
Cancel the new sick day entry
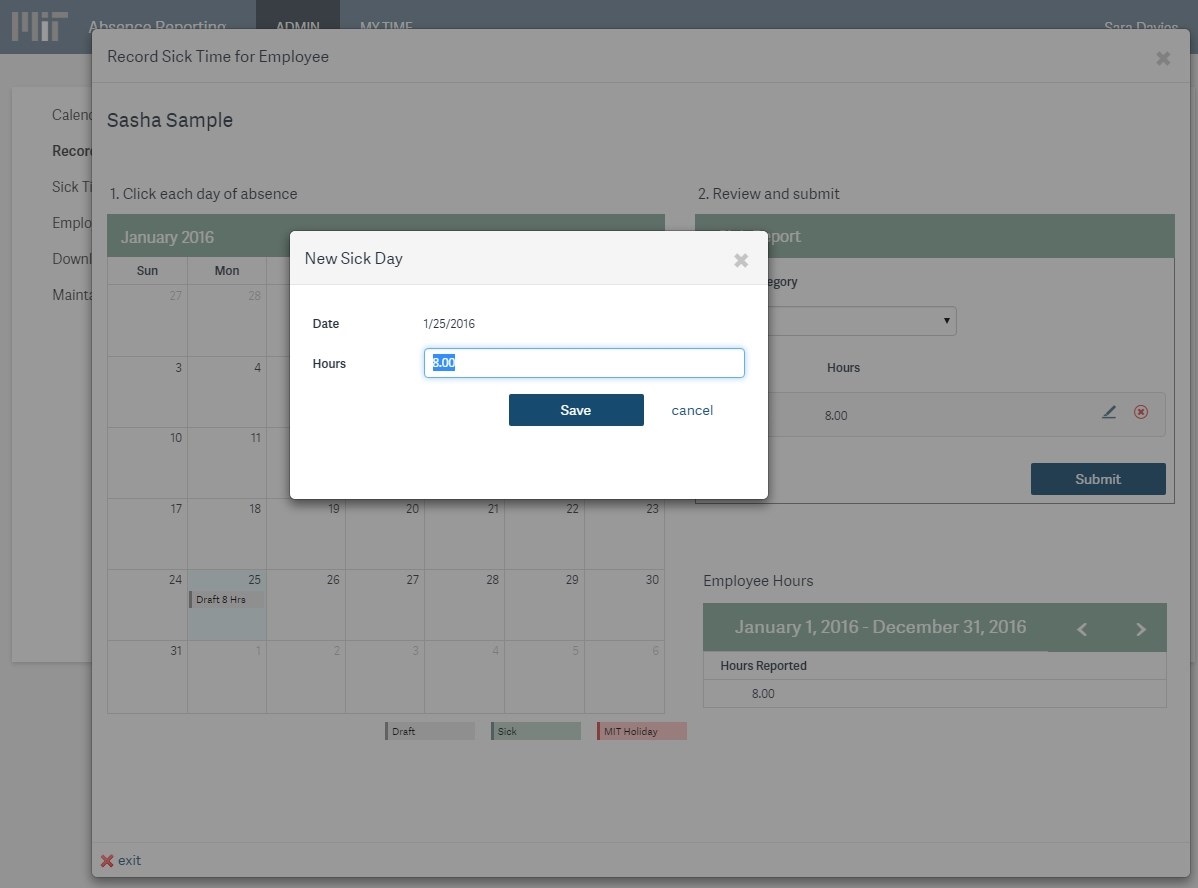point(692,410)
